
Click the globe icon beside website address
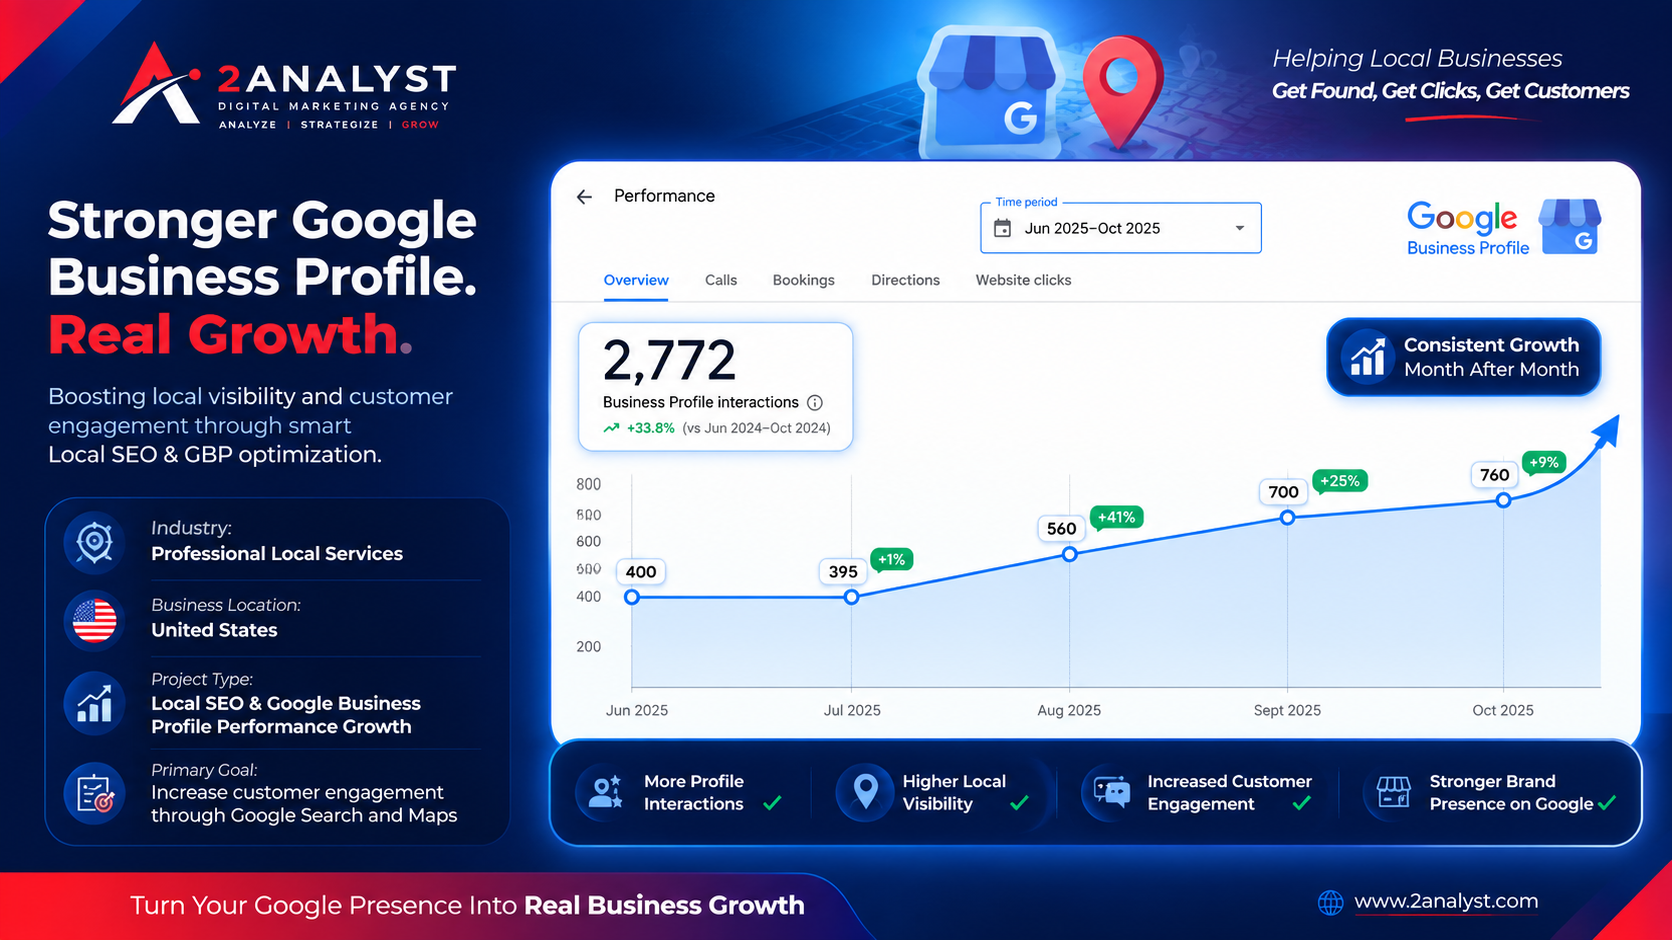tap(1330, 903)
